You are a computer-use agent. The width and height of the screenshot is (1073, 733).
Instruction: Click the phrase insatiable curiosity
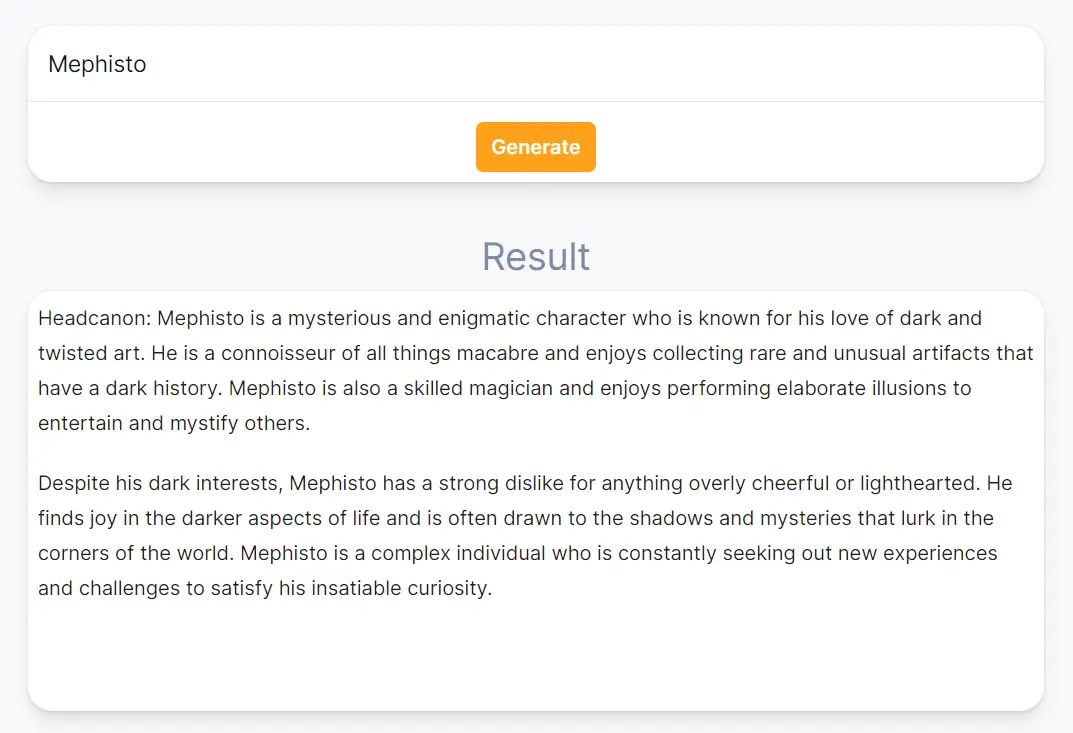[402, 588]
